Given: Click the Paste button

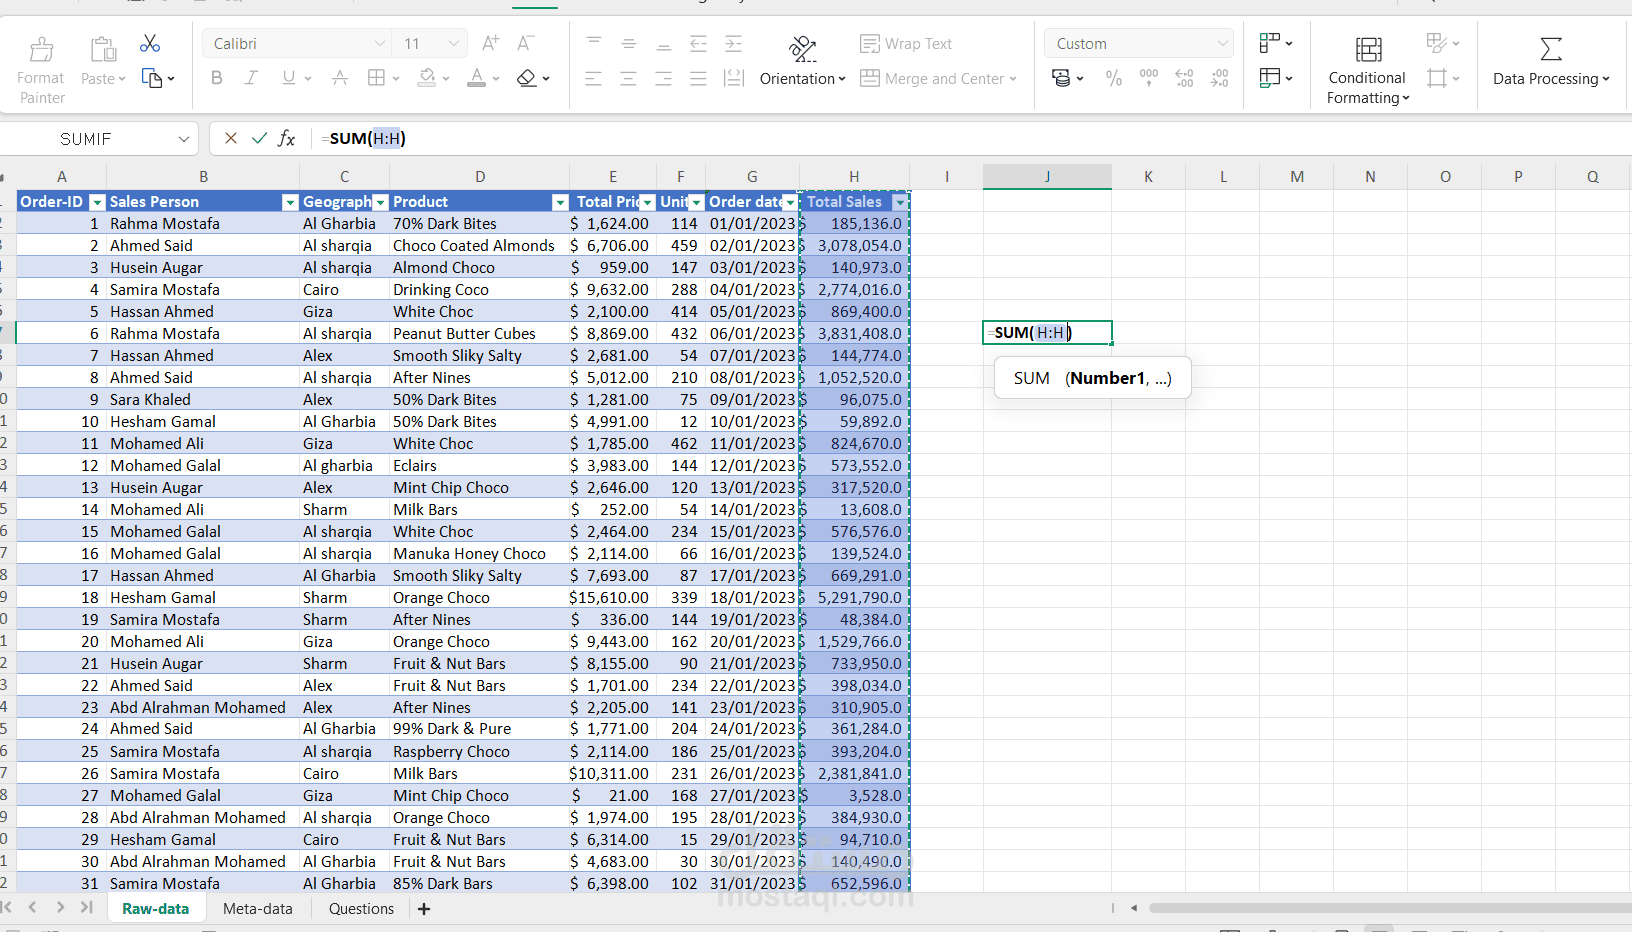Looking at the screenshot, I should pos(102,61).
